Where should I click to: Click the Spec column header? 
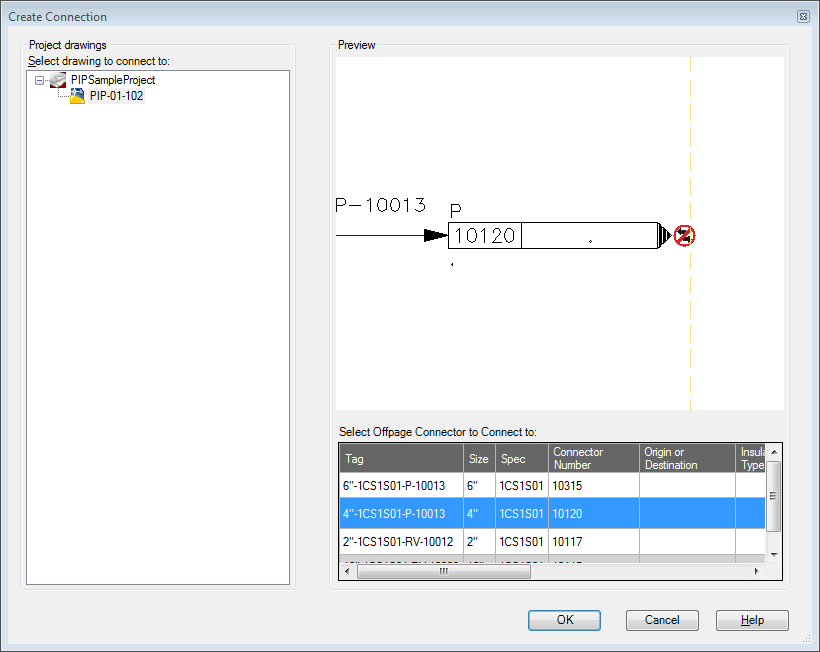(x=522, y=459)
